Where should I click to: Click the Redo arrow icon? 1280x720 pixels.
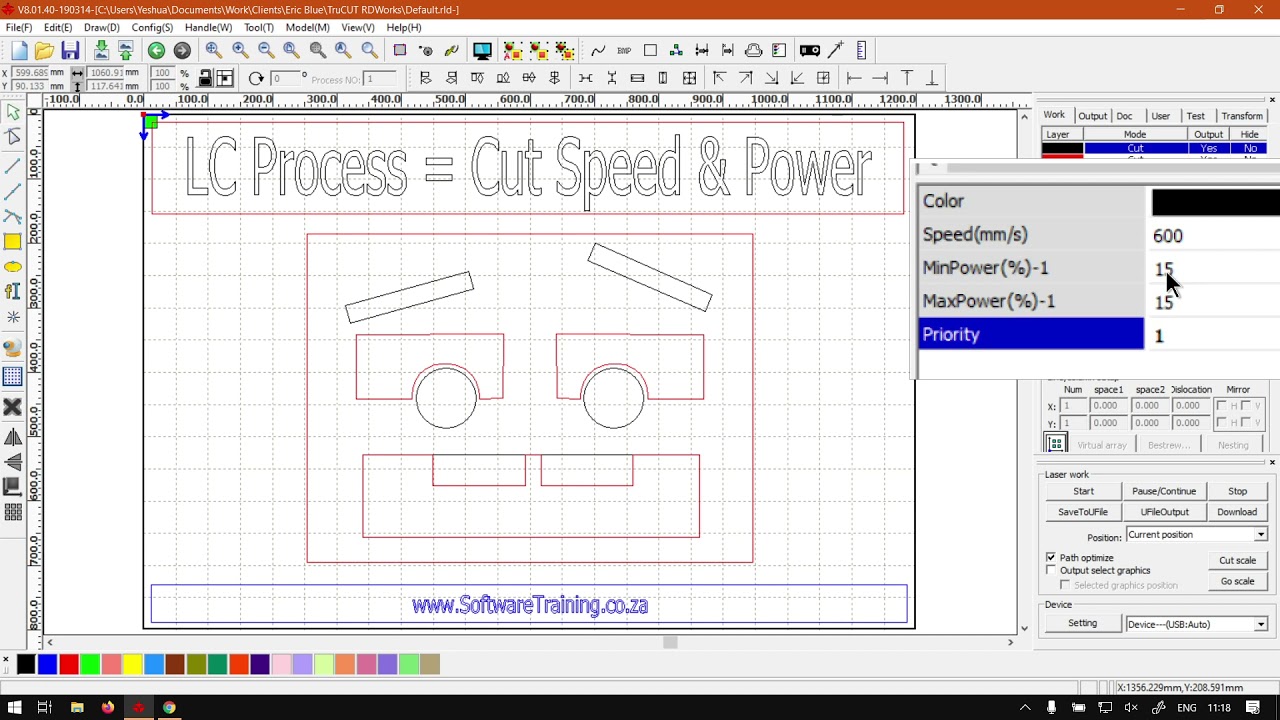182,51
